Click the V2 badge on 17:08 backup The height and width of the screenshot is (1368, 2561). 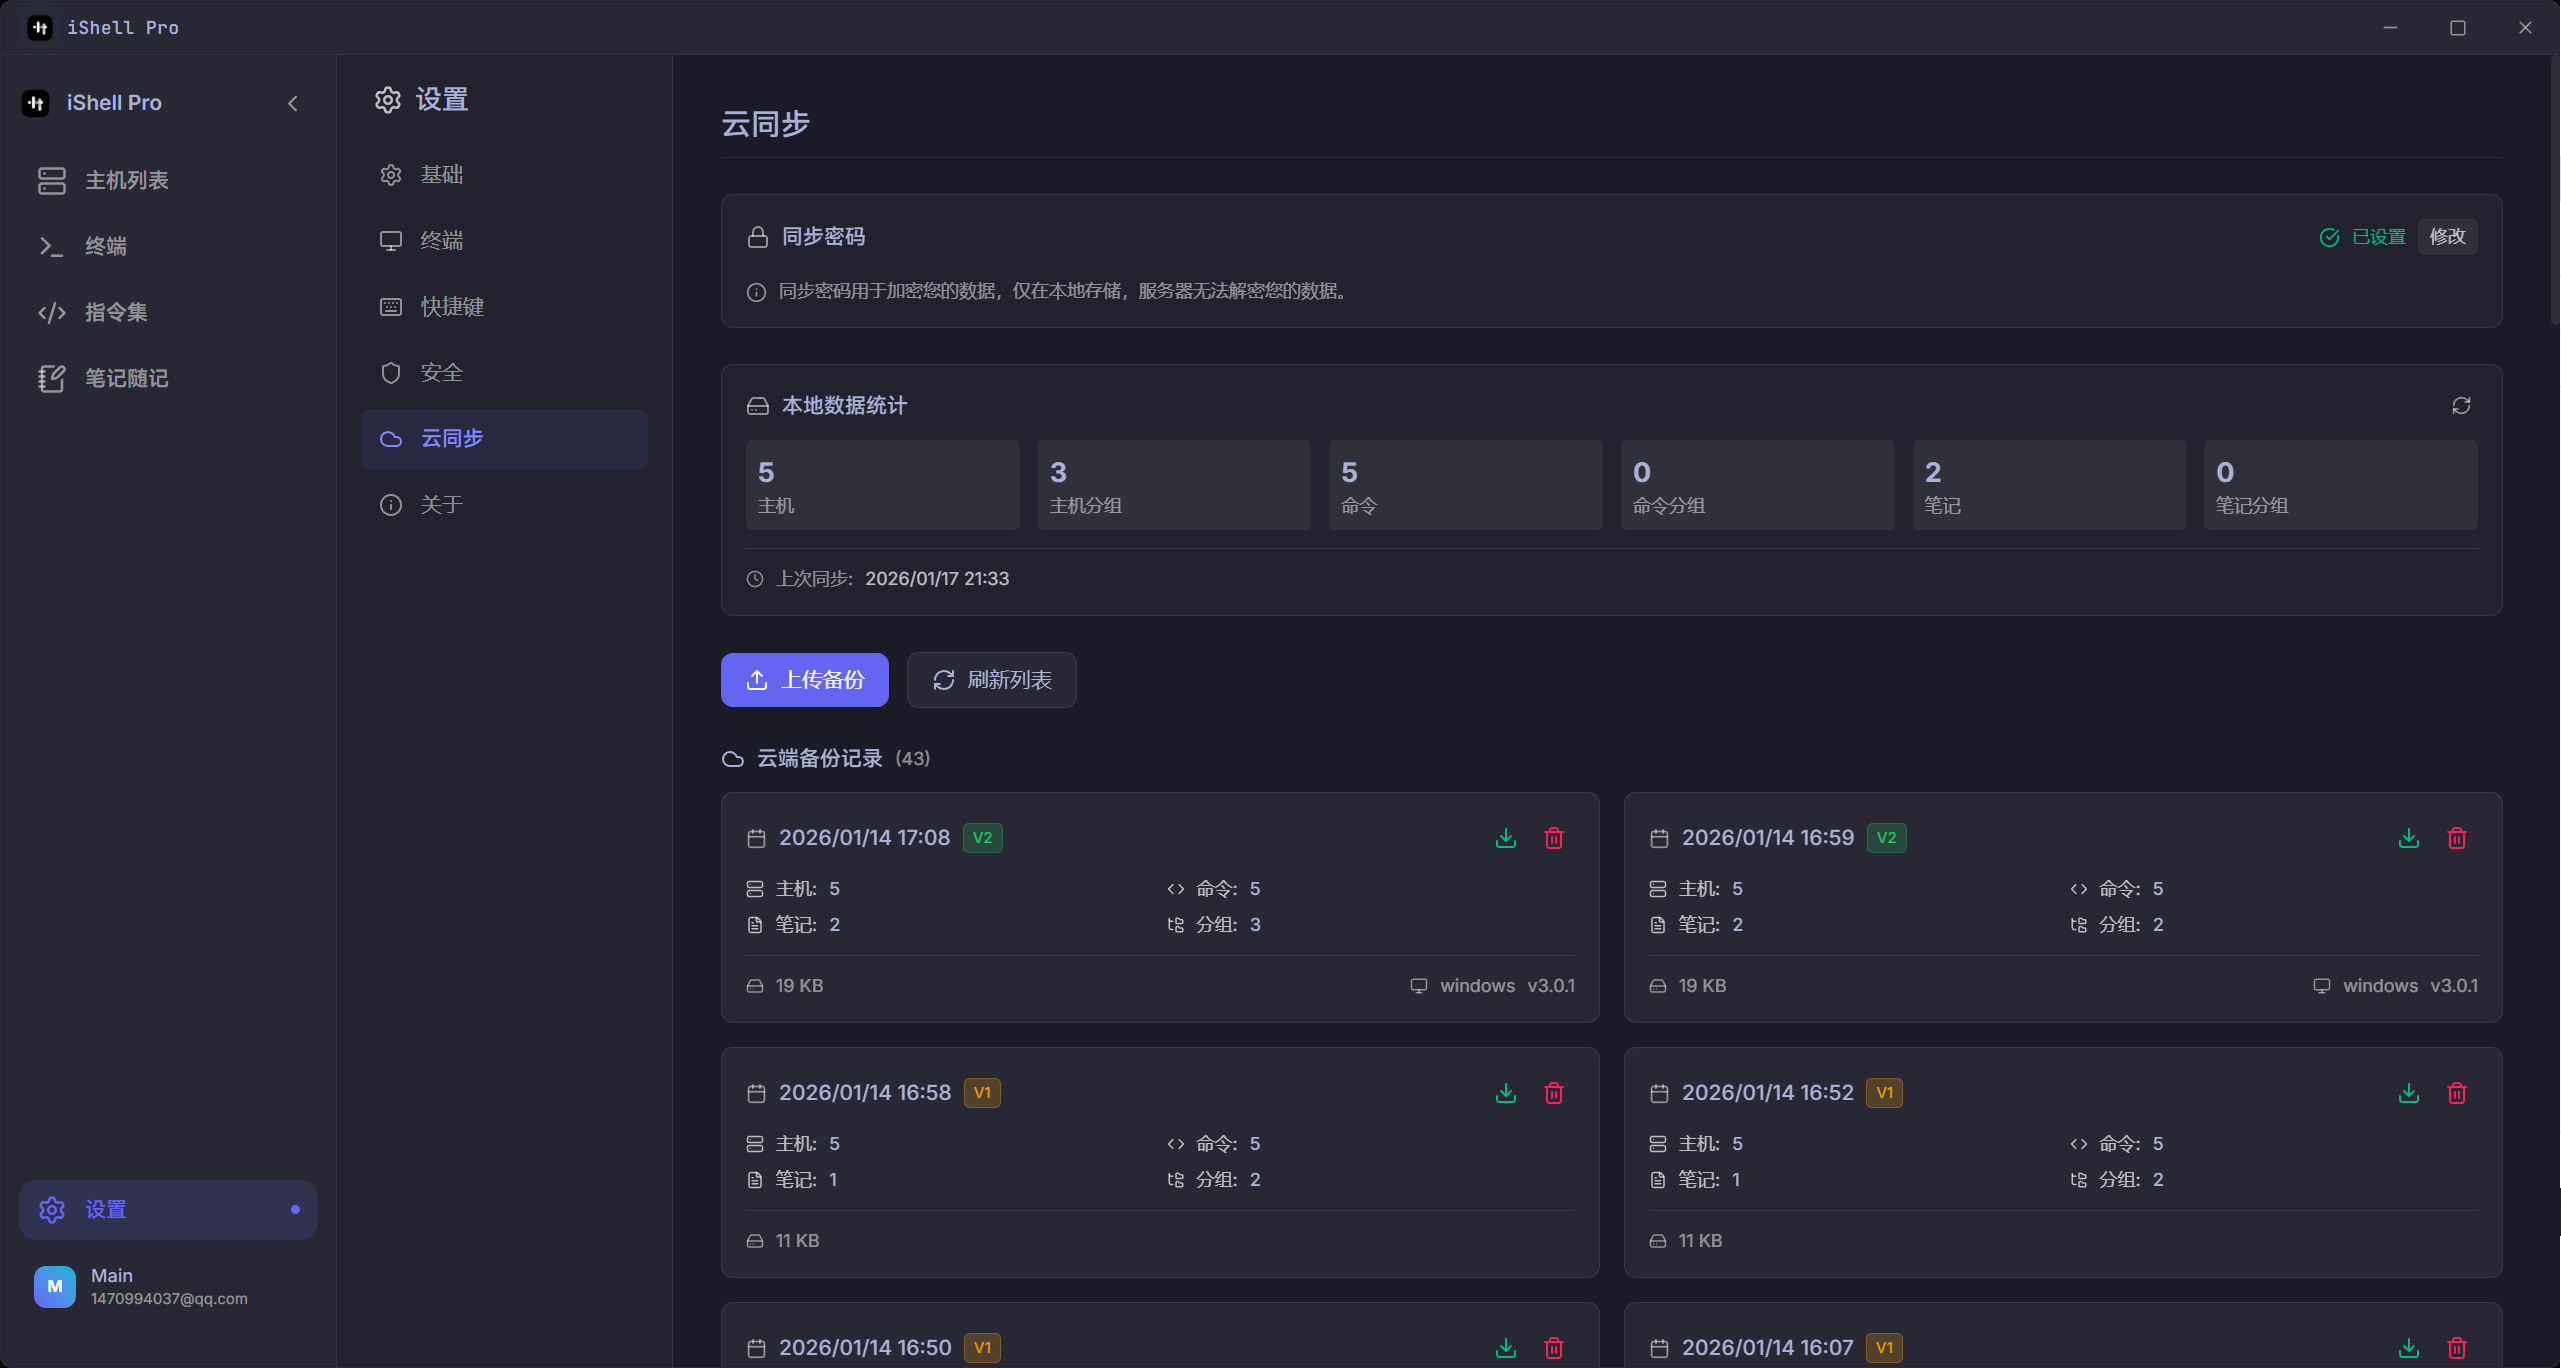click(983, 838)
